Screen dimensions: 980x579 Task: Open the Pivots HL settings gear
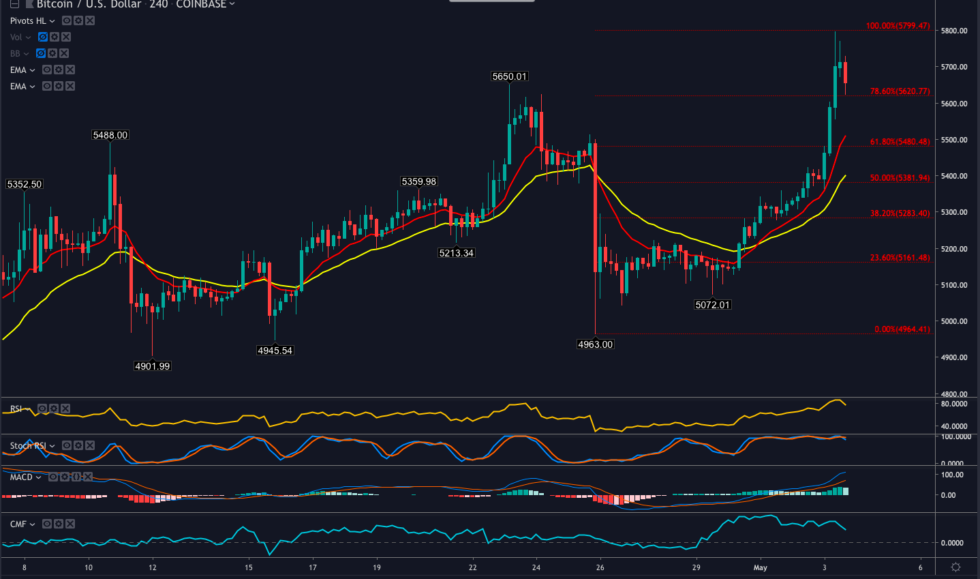tap(79, 19)
